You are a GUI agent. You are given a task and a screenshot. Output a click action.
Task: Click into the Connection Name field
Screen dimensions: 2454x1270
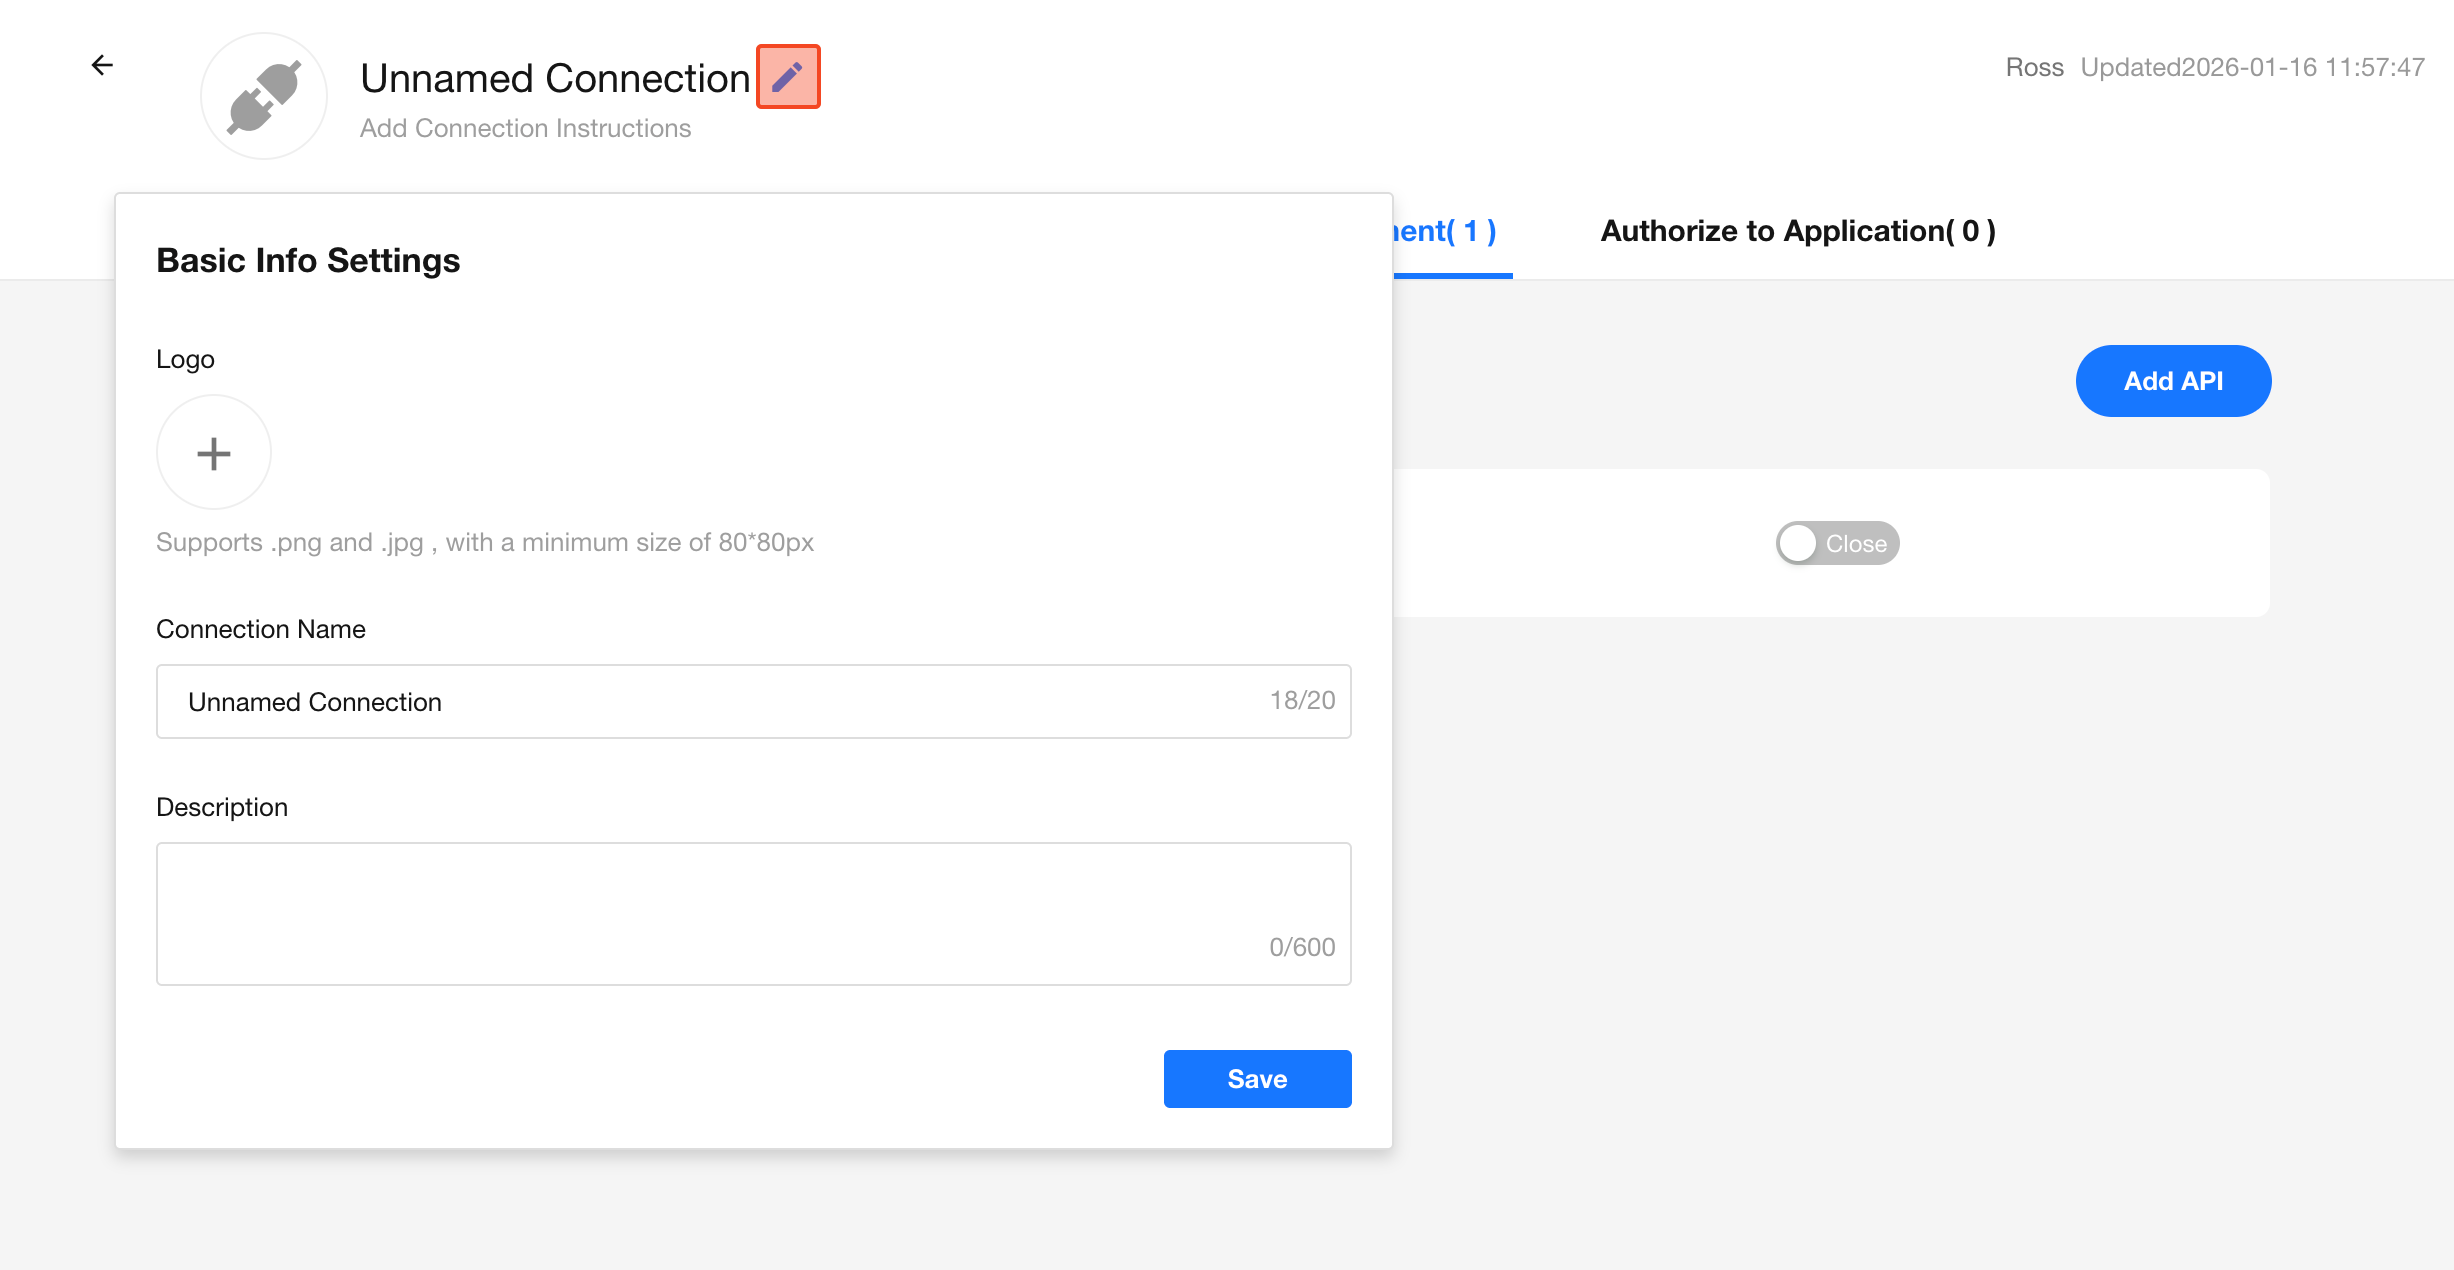[700, 702]
